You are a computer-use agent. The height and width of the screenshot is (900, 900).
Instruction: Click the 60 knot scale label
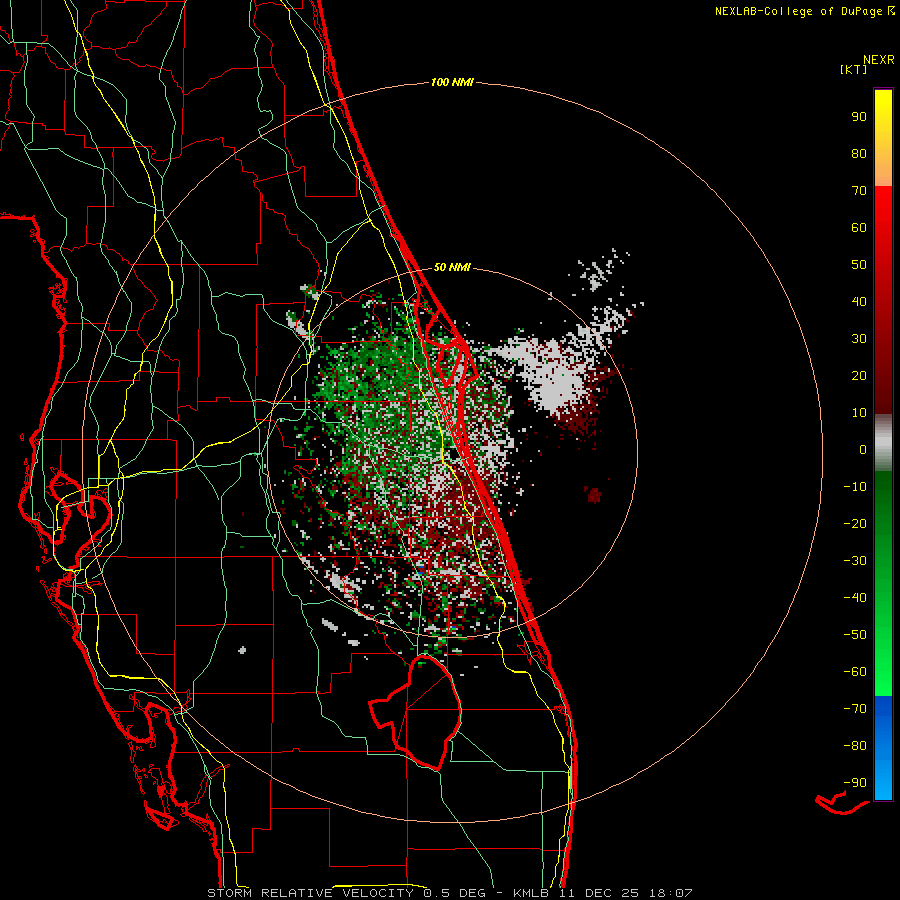click(859, 227)
